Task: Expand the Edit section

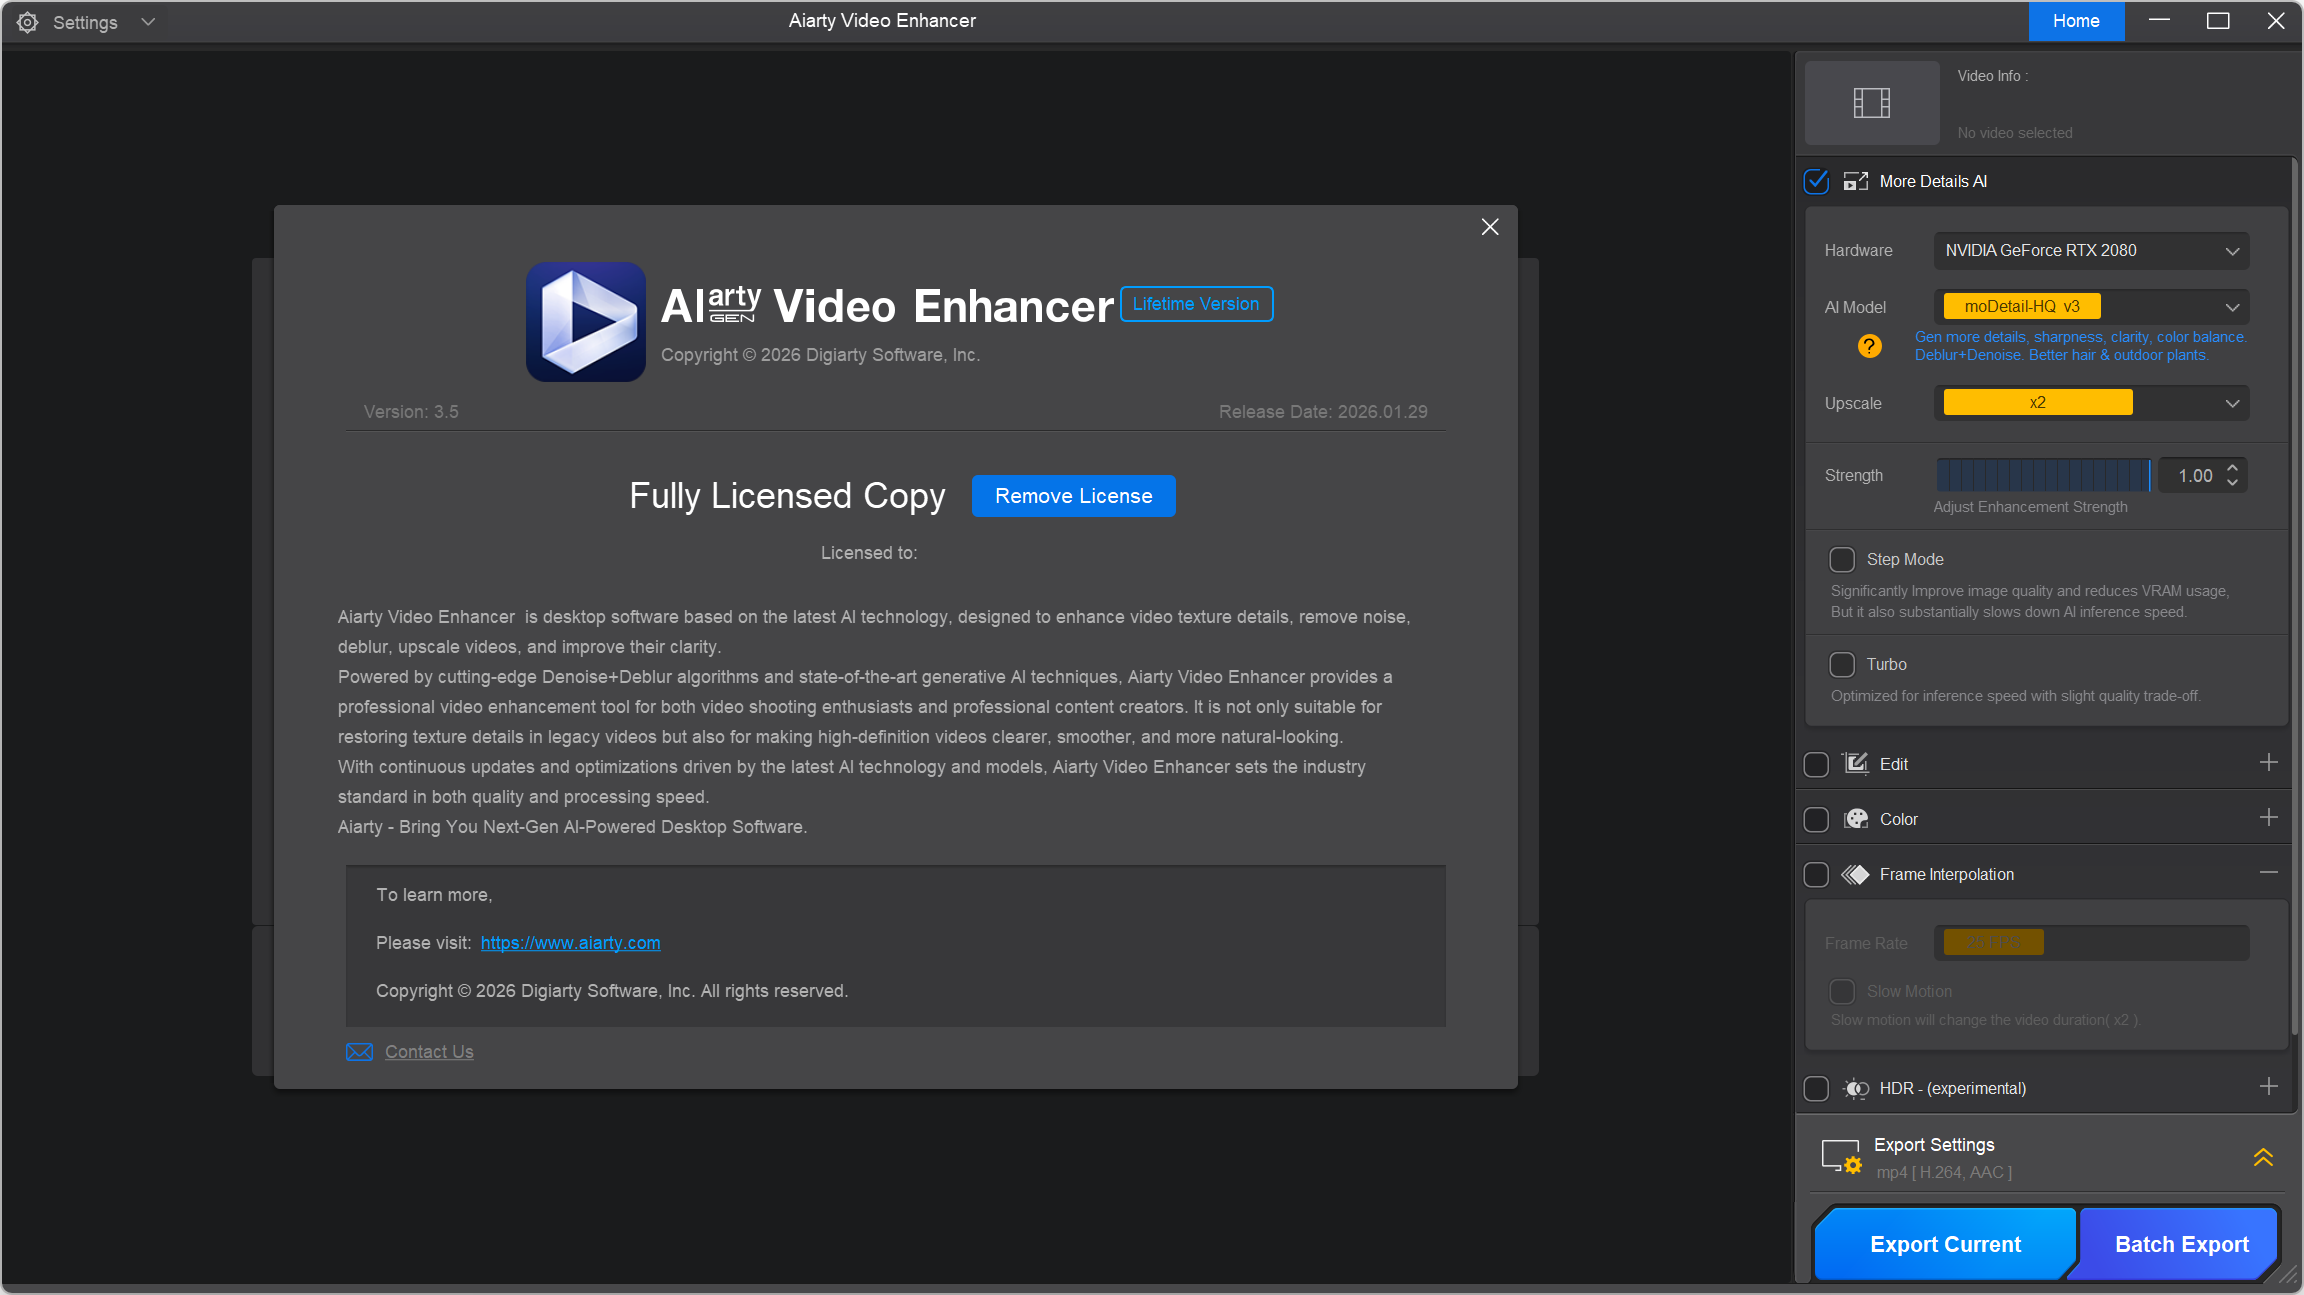Action: point(2268,763)
